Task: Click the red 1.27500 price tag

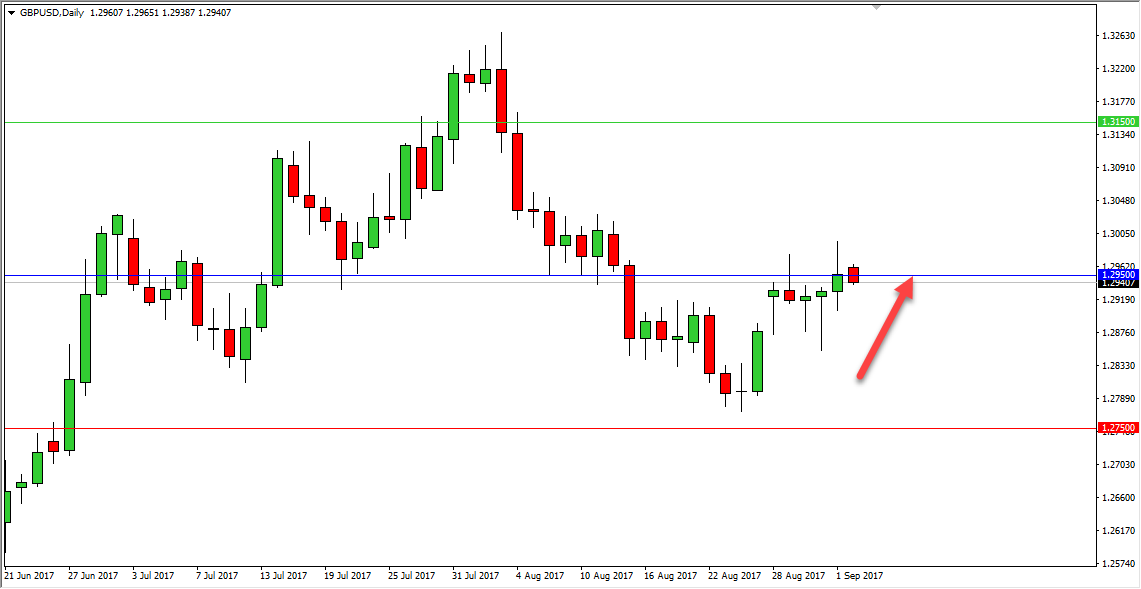Action: click(1118, 429)
